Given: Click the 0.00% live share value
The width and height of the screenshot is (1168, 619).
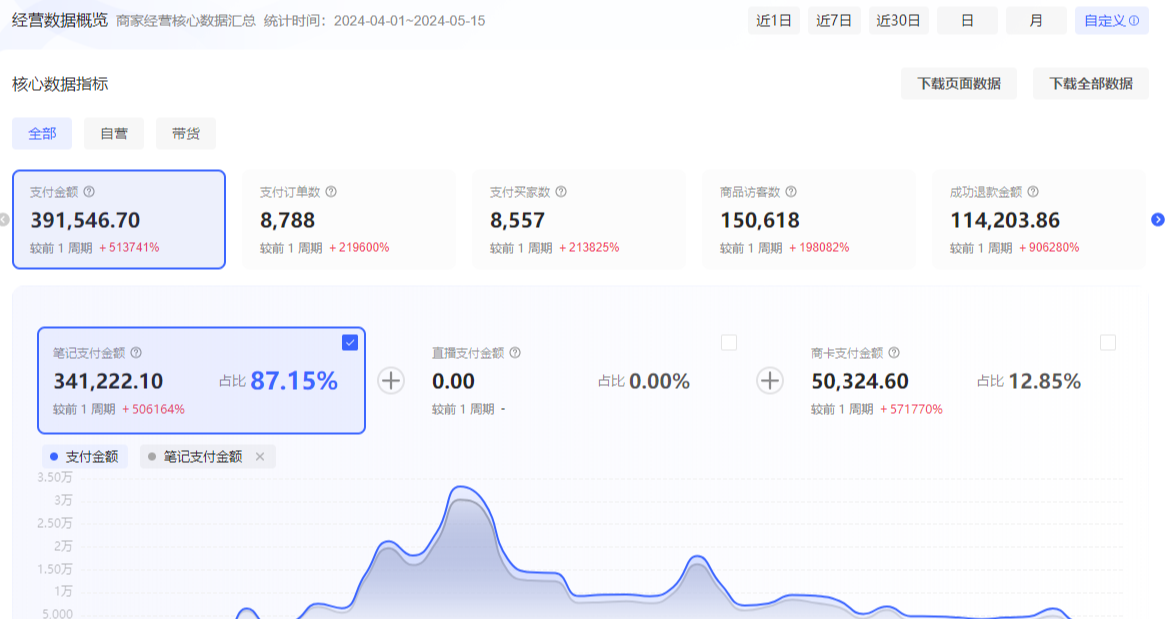Looking at the screenshot, I should [x=659, y=381].
